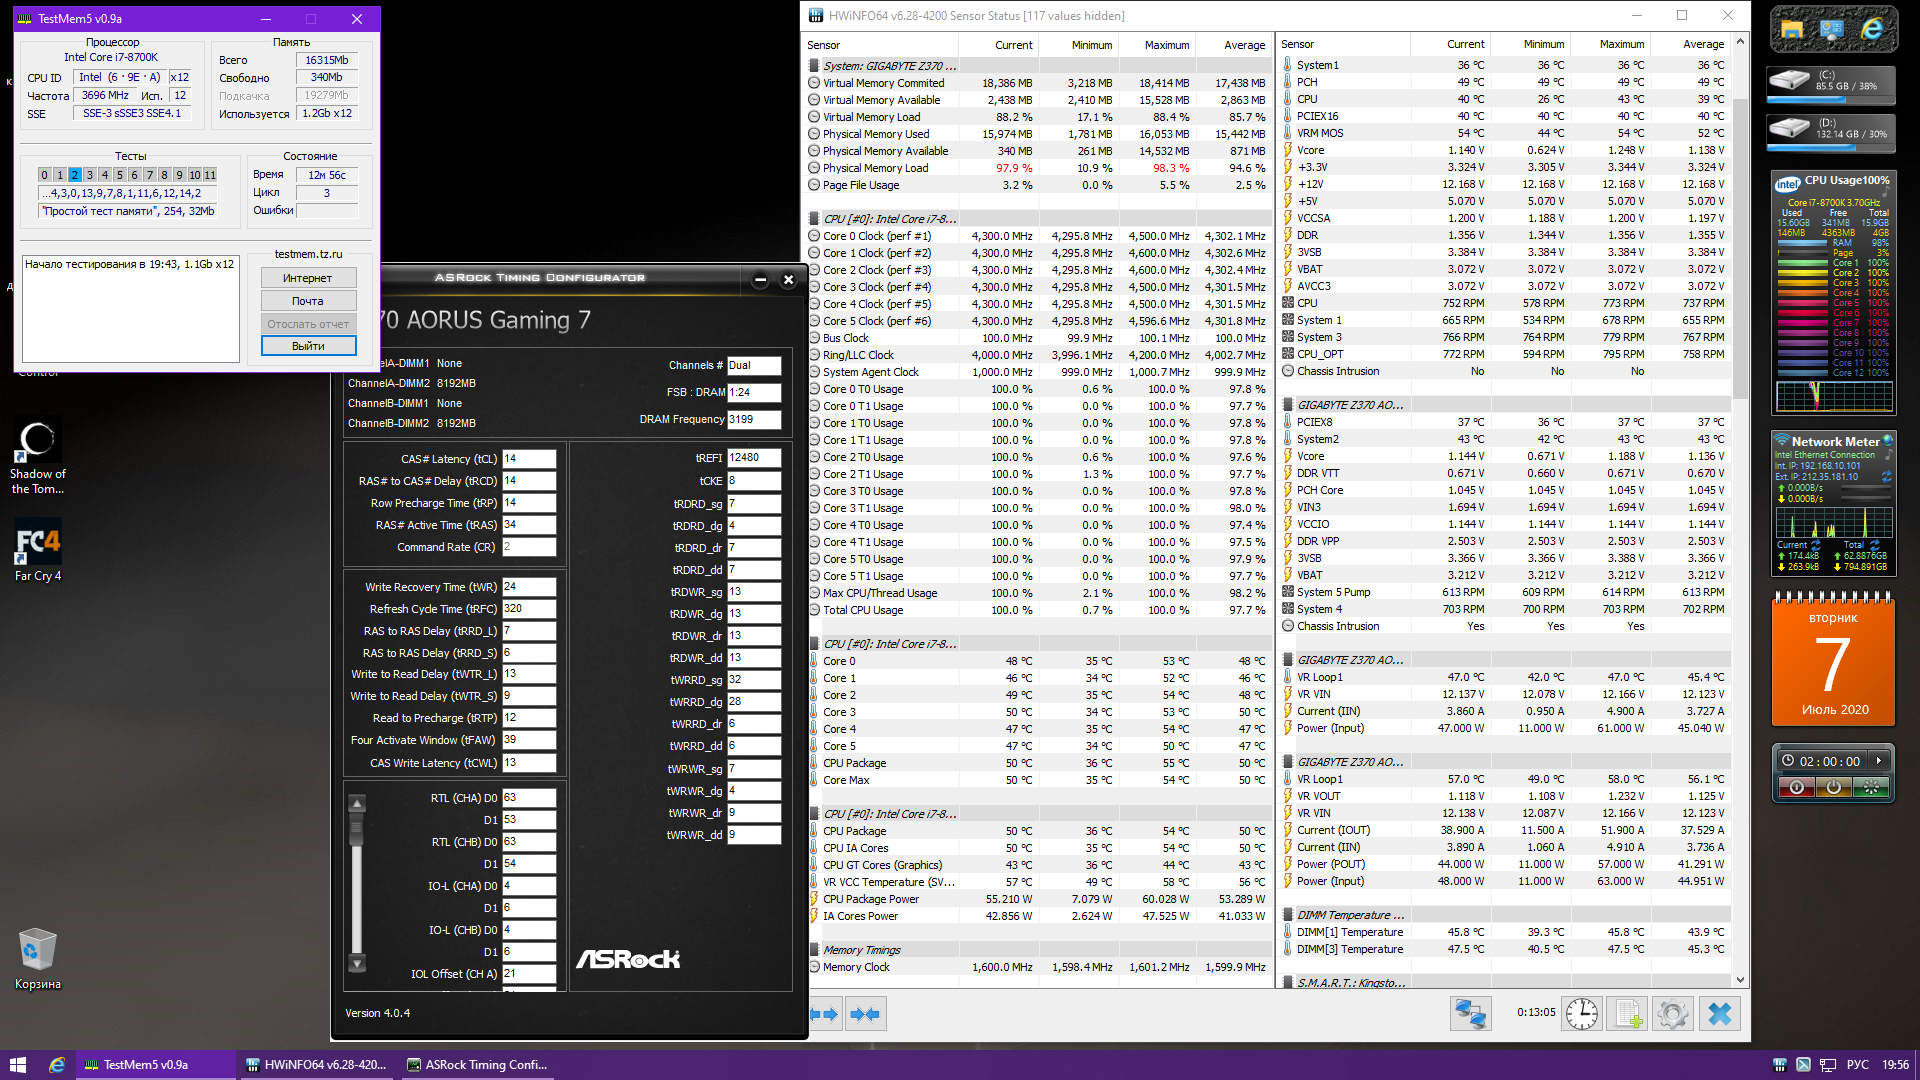Image resolution: width=1920 pixels, height=1080 pixels.
Task: Open HWiNFO remote network monitoring icon
Action: [x=1470, y=1014]
